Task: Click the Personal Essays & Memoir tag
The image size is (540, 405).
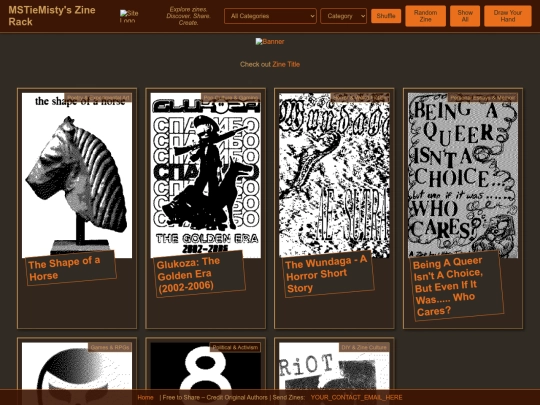Action: coord(482,98)
